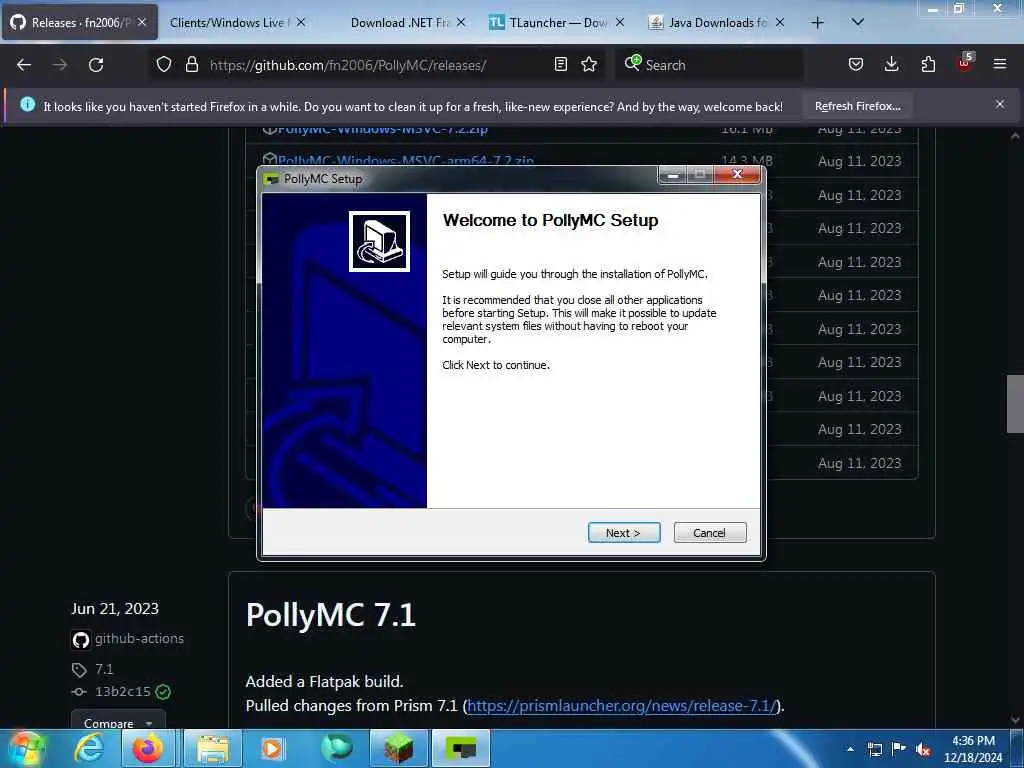
Task: Click the green bird taskbar icon
Action: (336, 748)
